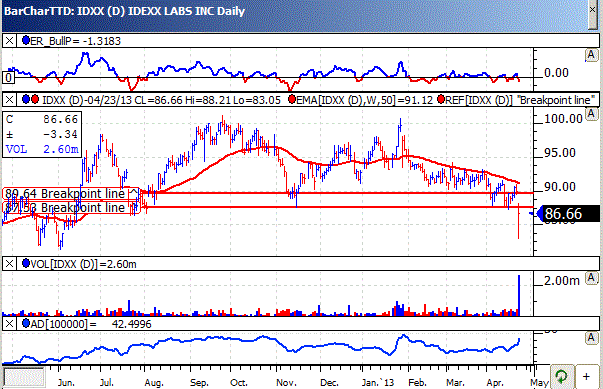The width and height of the screenshot is (603, 389).
Task: Select the 89.64 Breakpoint line label
Action: pos(72,193)
